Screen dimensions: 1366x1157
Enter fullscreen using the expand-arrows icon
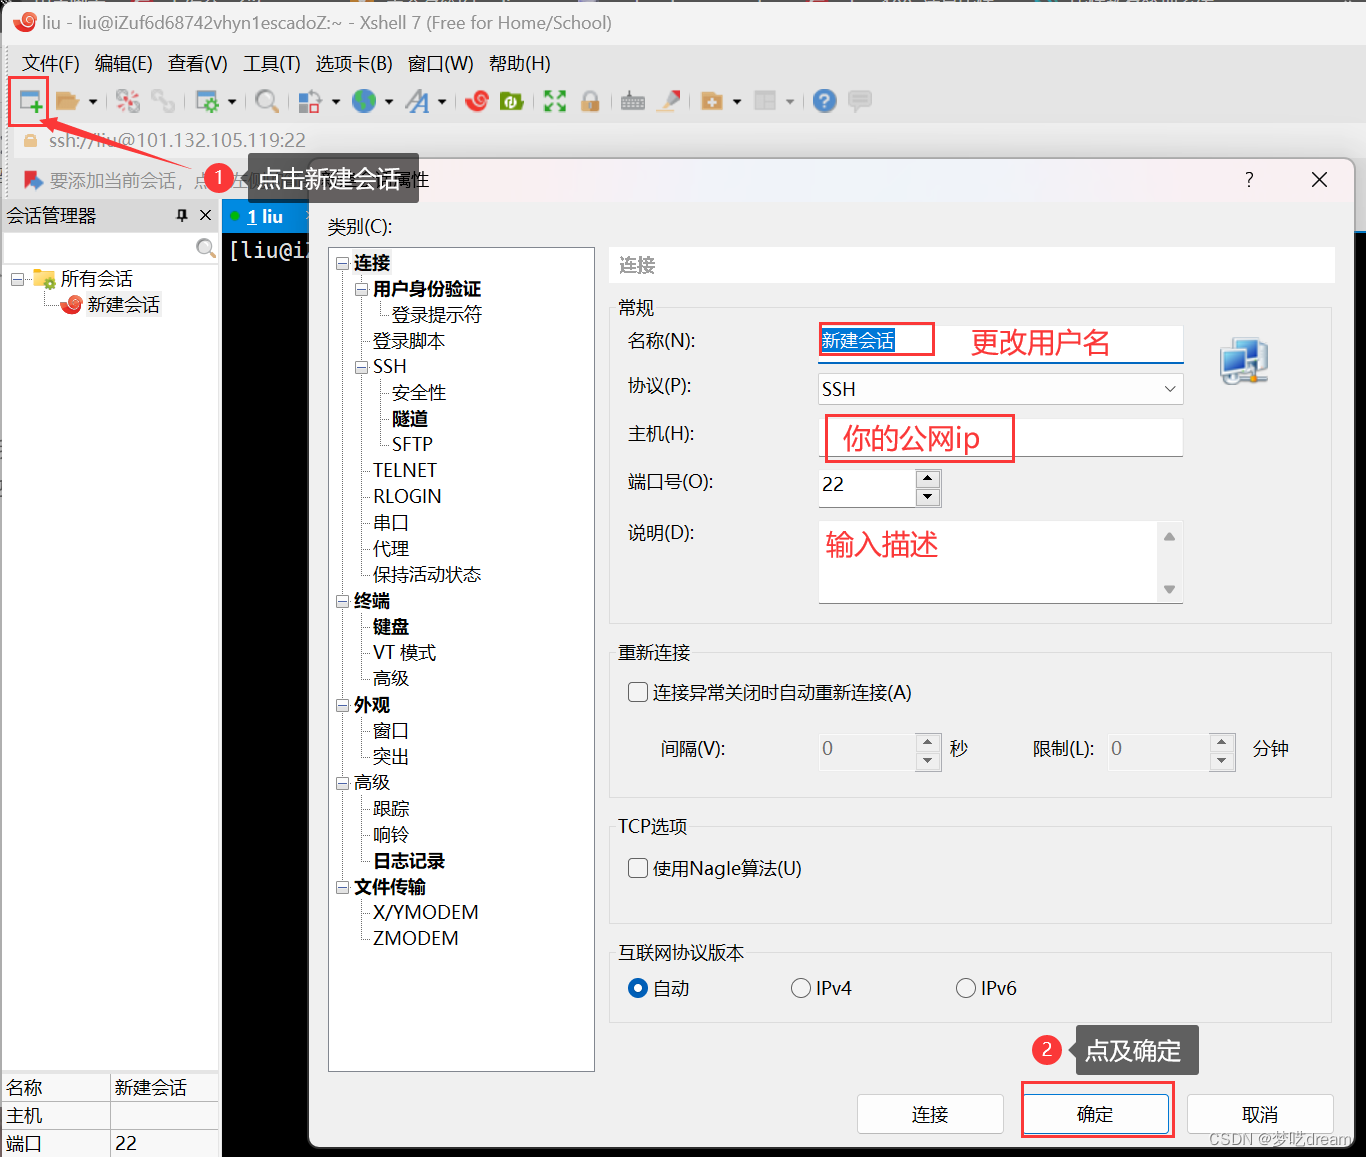554,101
